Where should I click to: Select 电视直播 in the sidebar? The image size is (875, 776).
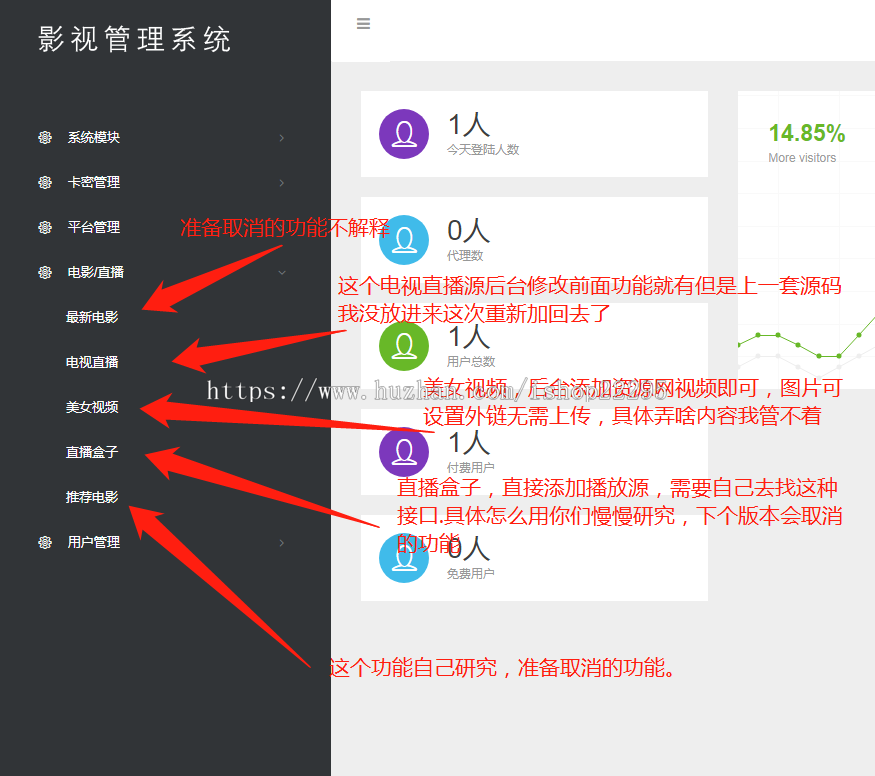pos(92,362)
